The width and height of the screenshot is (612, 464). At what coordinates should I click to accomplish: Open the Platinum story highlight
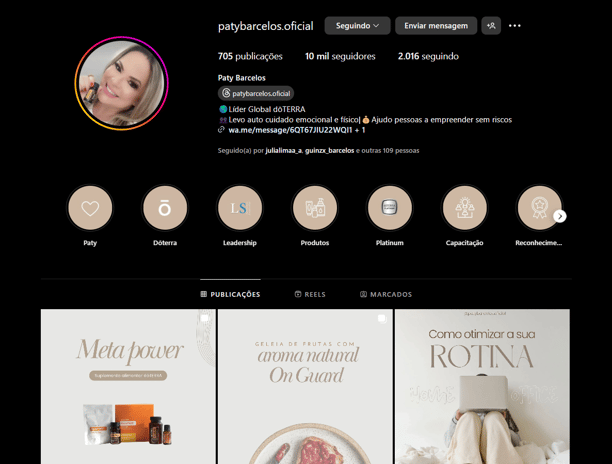390,208
